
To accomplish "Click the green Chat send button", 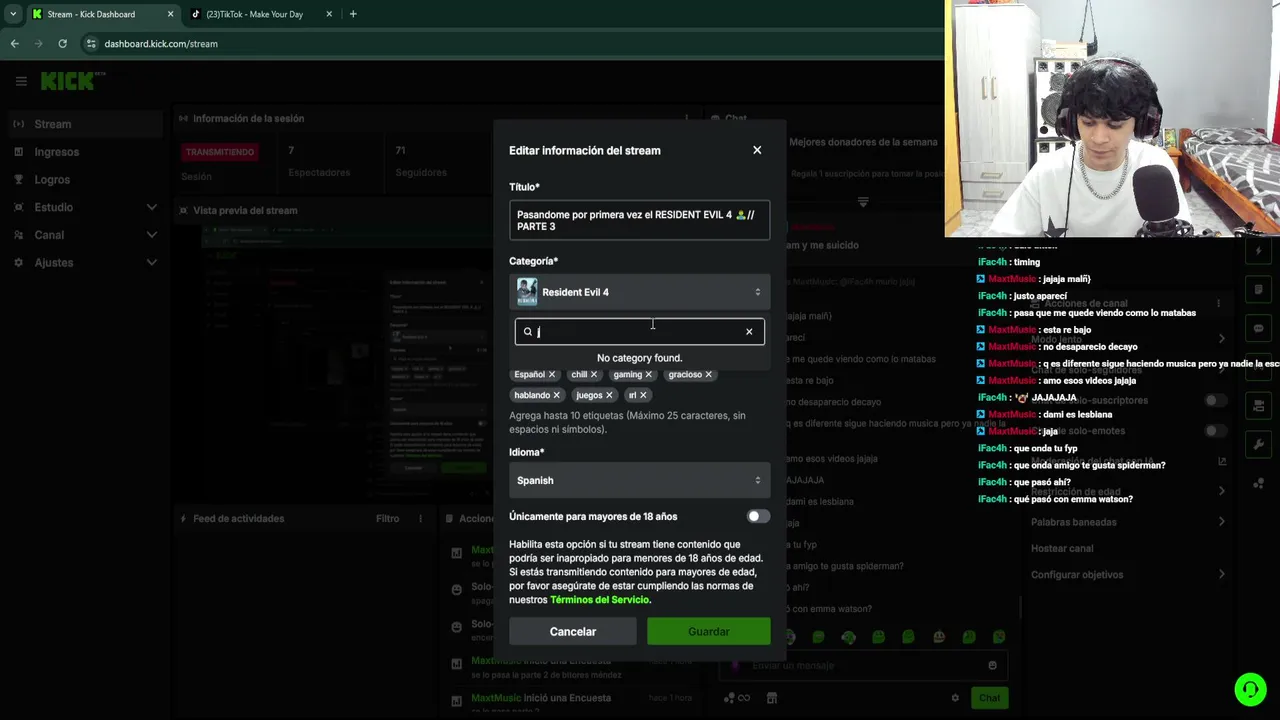I will point(989,698).
